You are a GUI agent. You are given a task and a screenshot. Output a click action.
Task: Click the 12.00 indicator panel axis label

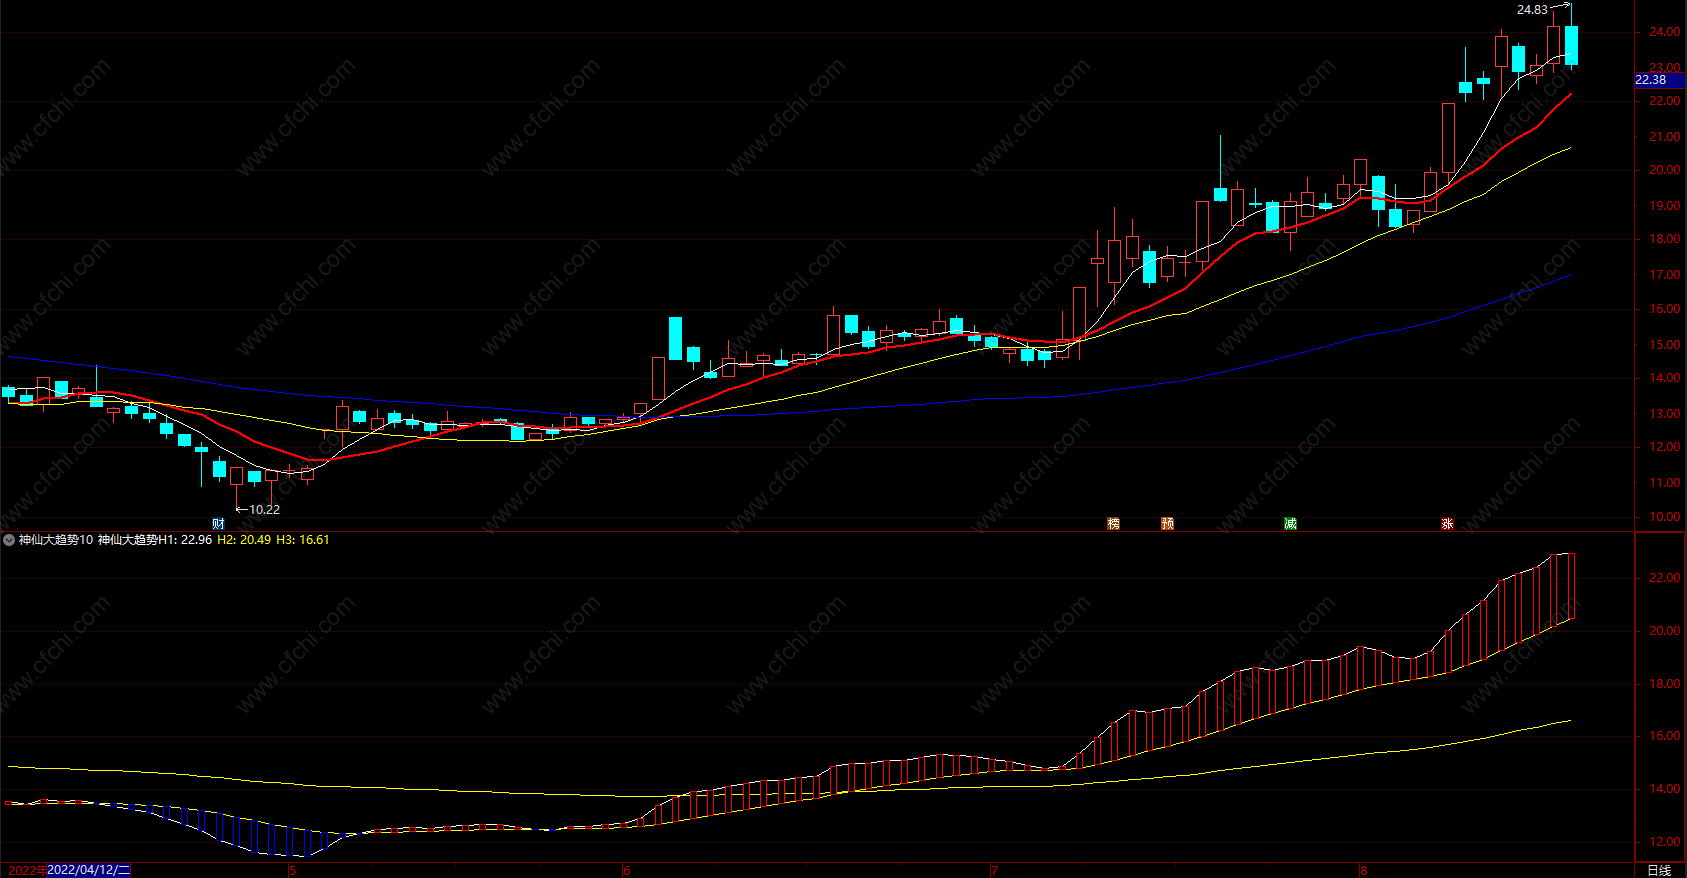point(1664,842)
